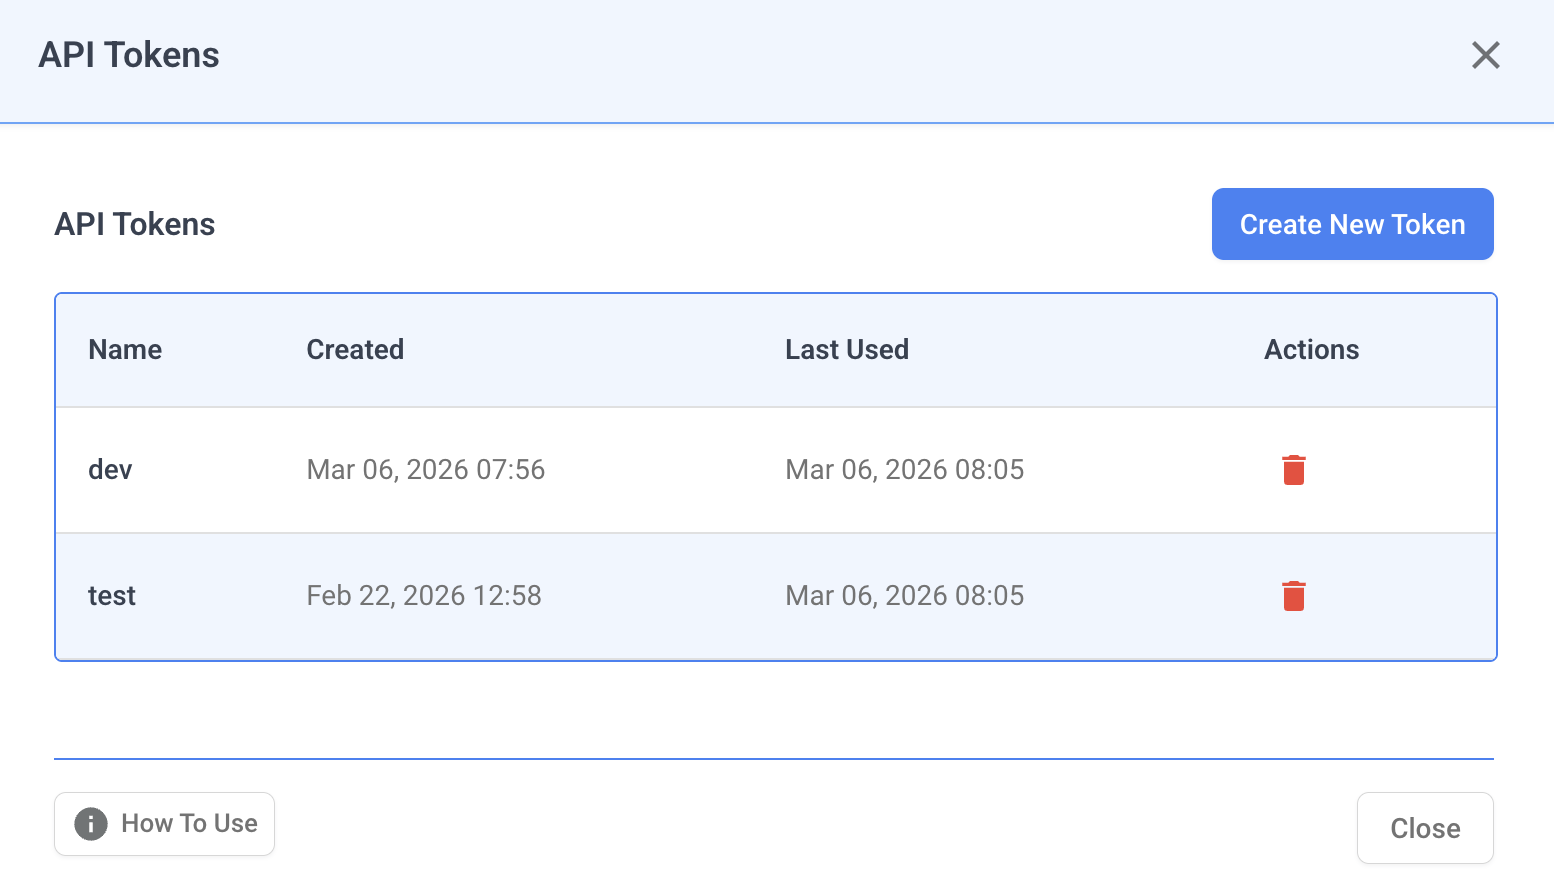Click the Last Used column header
This screenshot has width=1554, height=872.
[846, 349]
